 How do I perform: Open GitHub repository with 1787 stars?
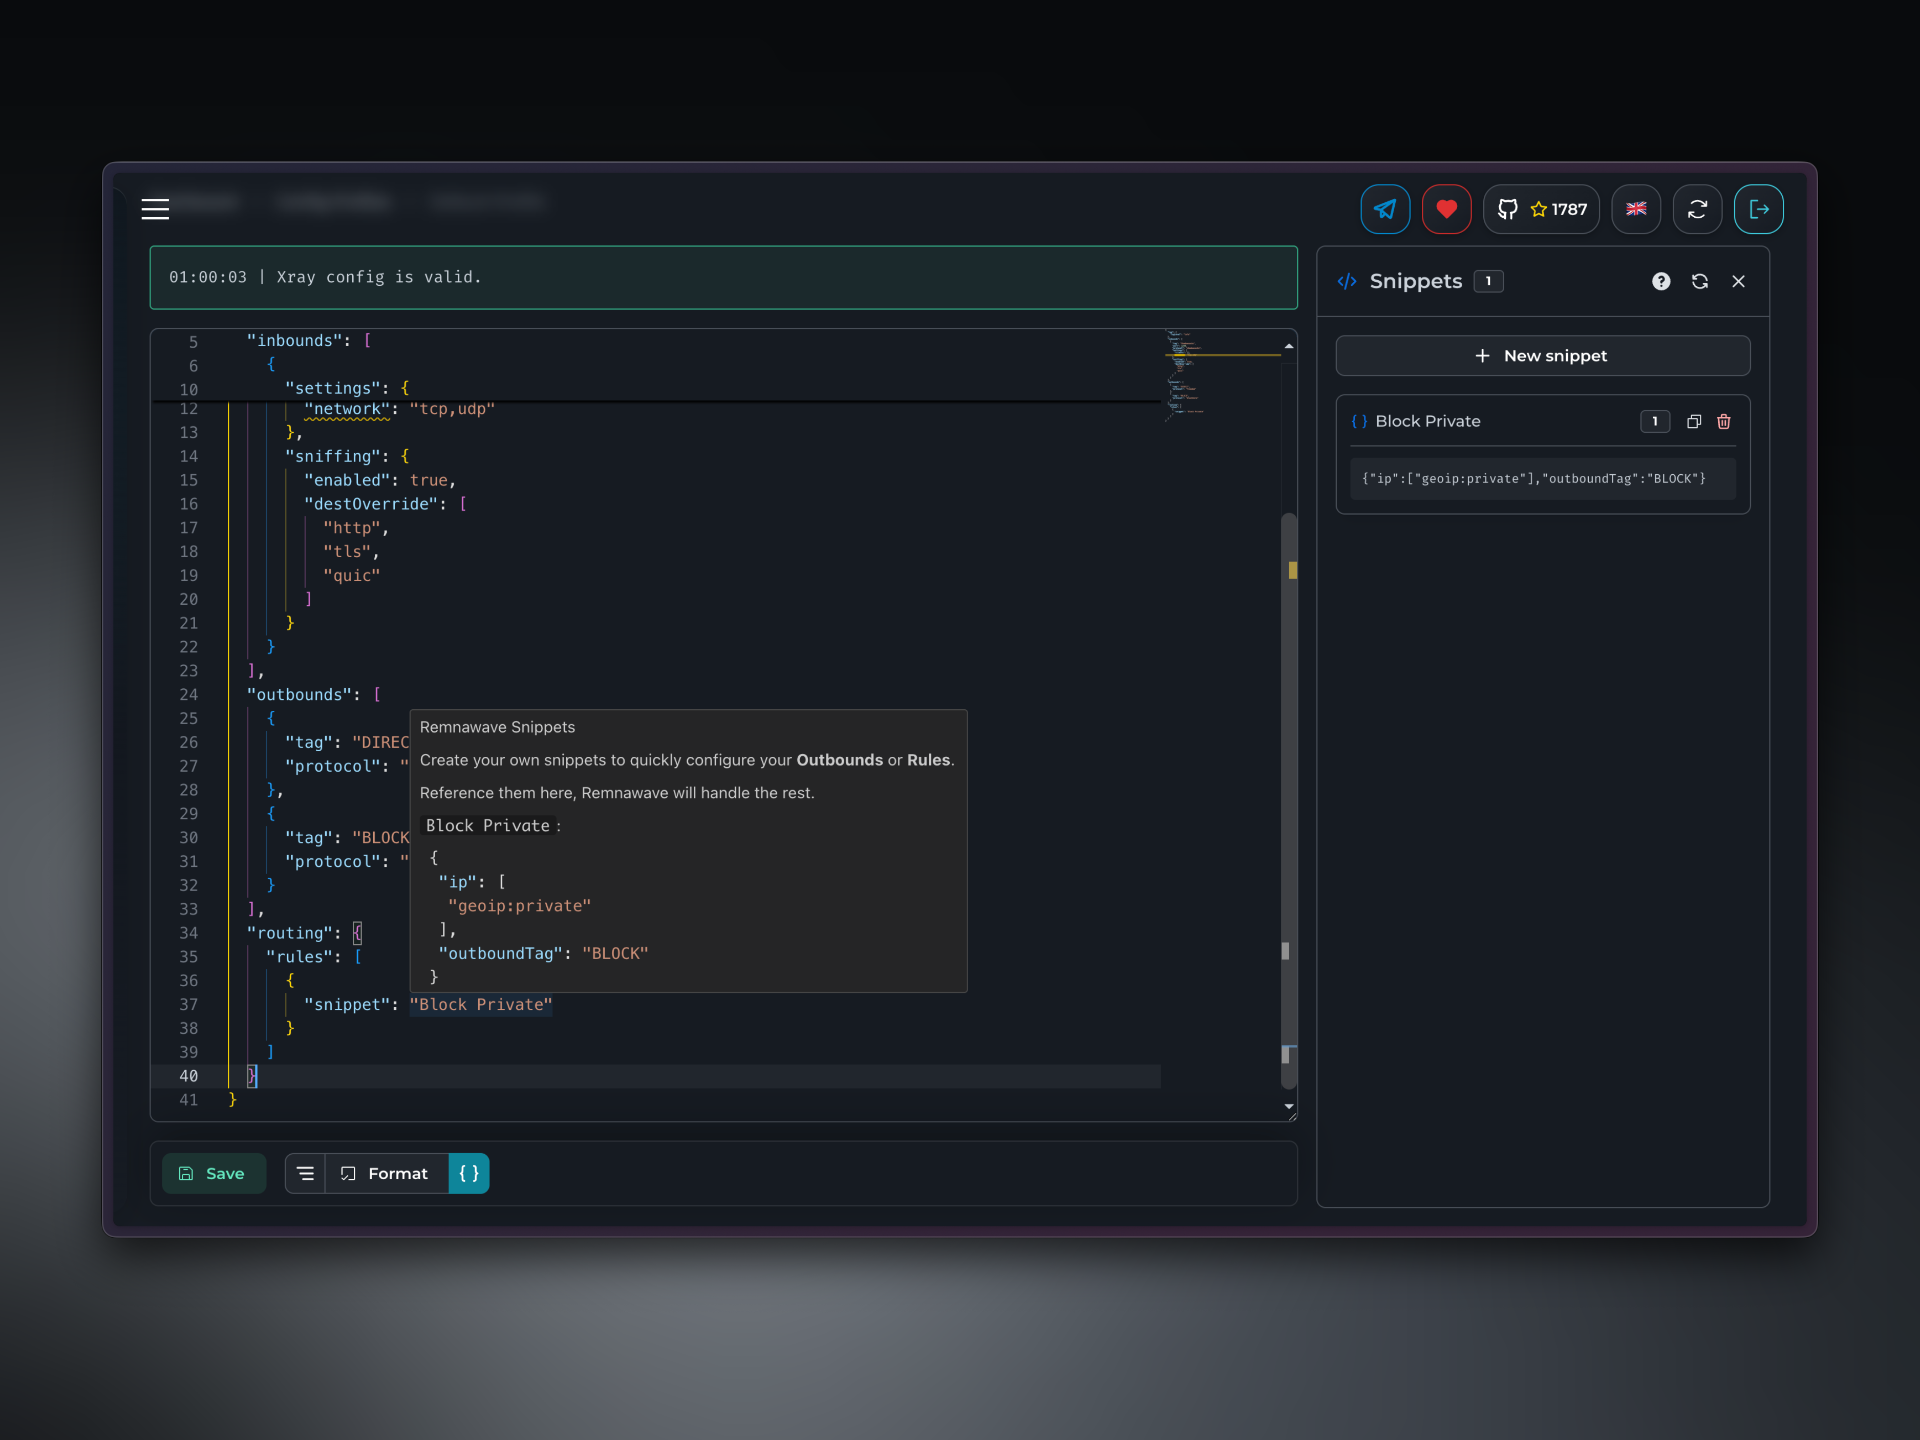point(1541,209)
